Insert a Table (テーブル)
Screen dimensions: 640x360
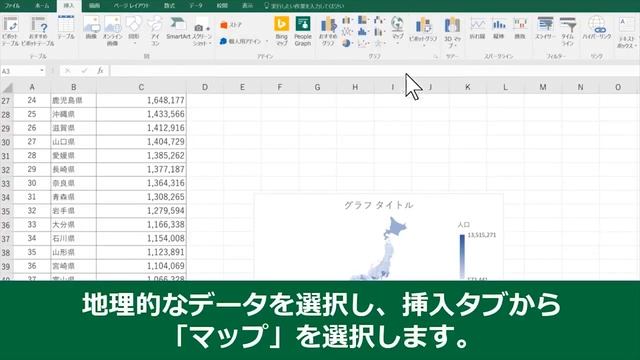[66, 28]
